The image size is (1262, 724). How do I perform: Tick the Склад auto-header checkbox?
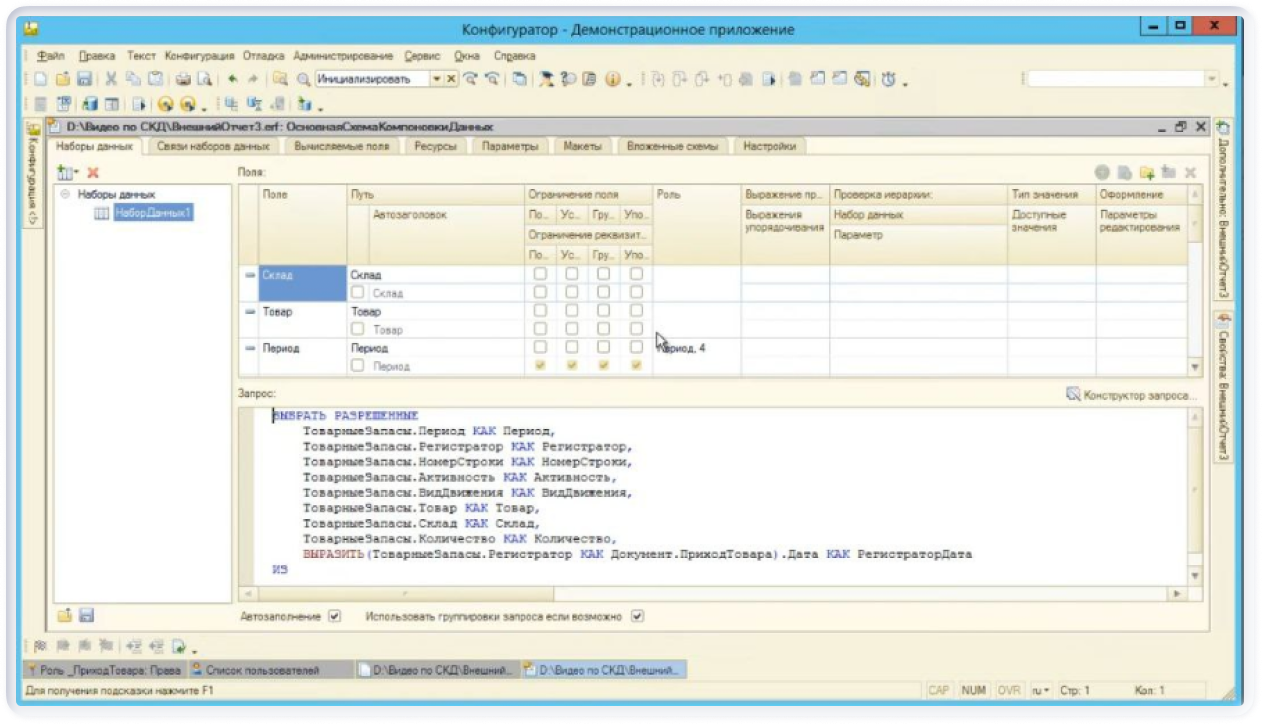(x=358, y=293)
